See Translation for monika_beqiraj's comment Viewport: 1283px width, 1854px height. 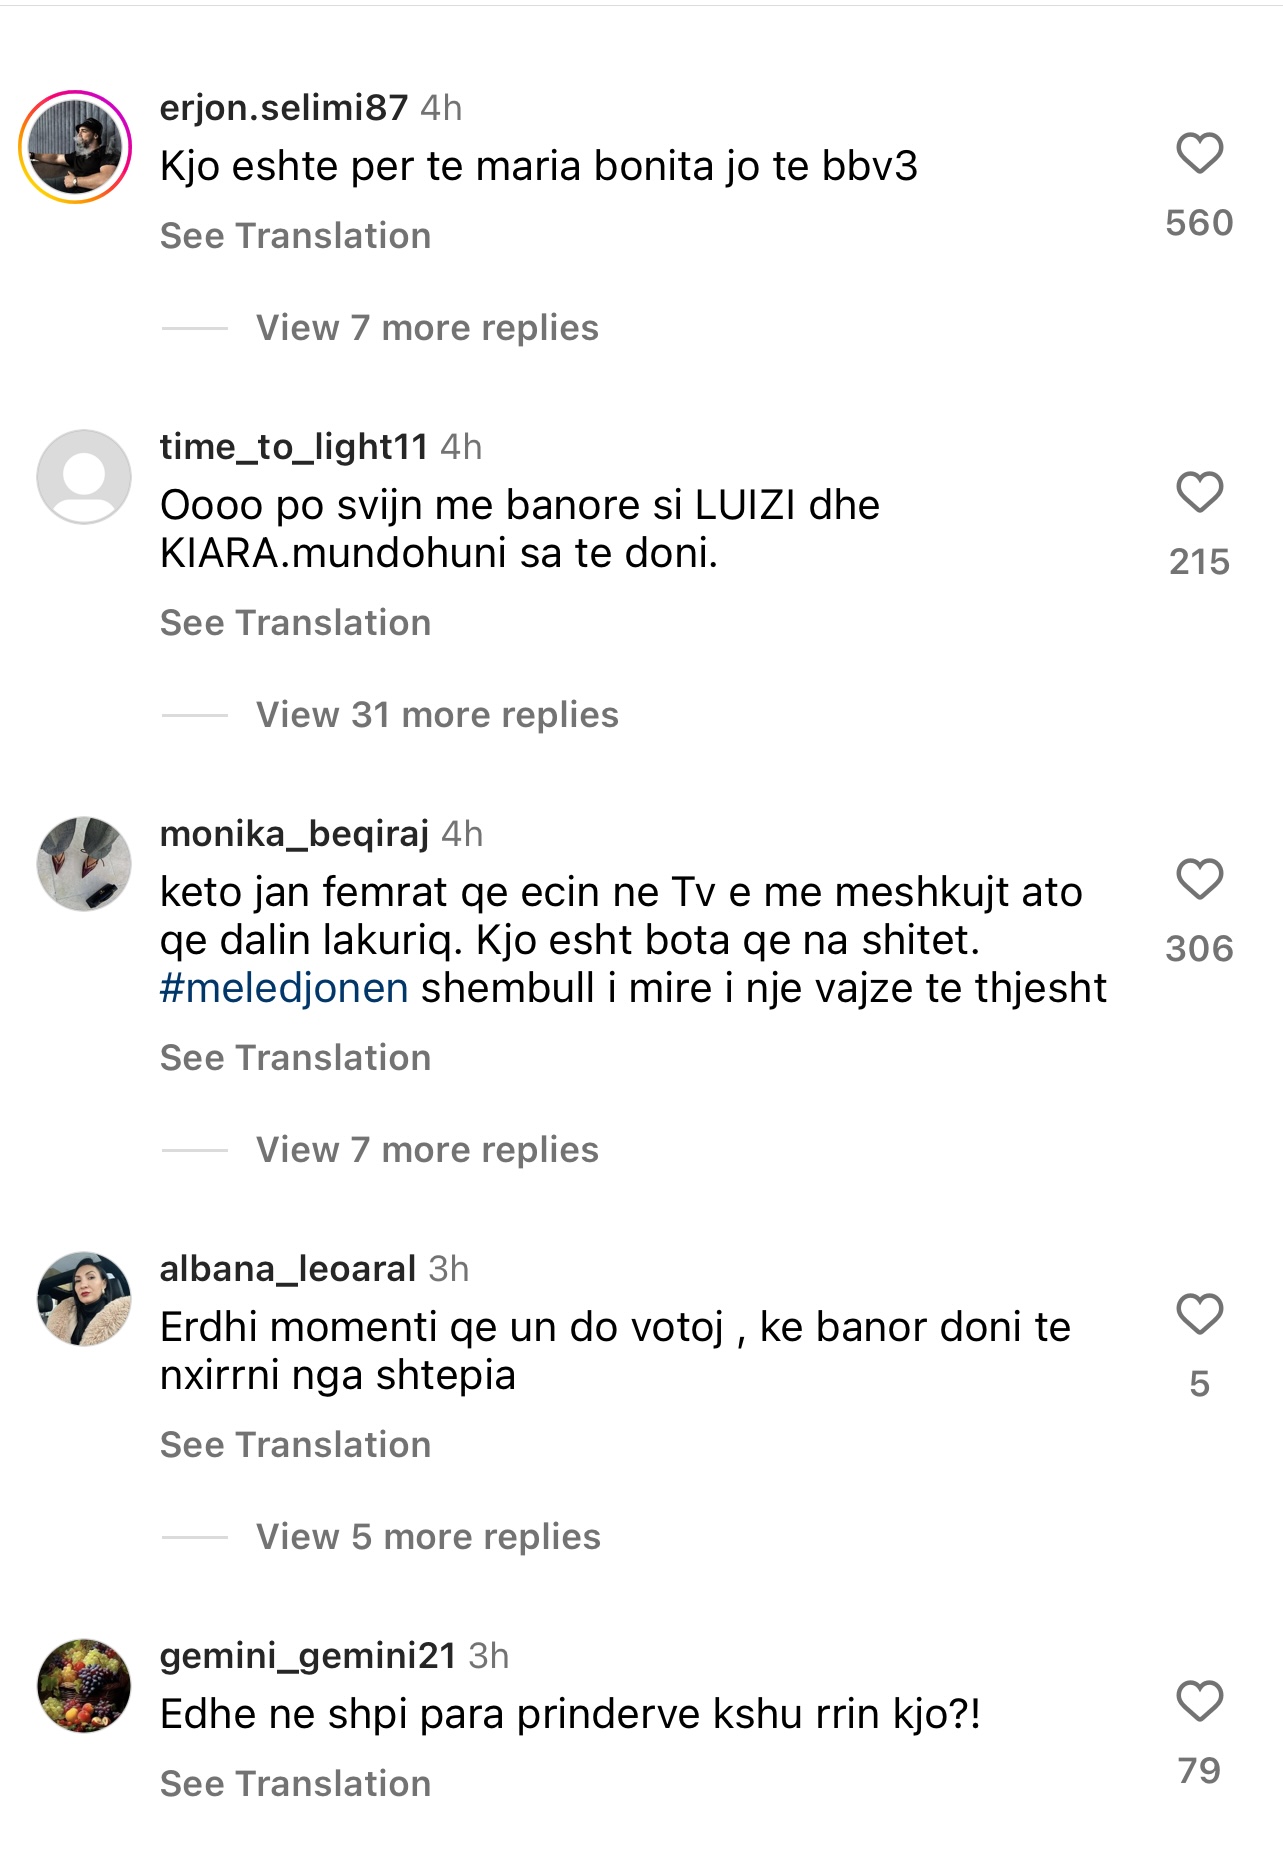[x=295, y=1058]
